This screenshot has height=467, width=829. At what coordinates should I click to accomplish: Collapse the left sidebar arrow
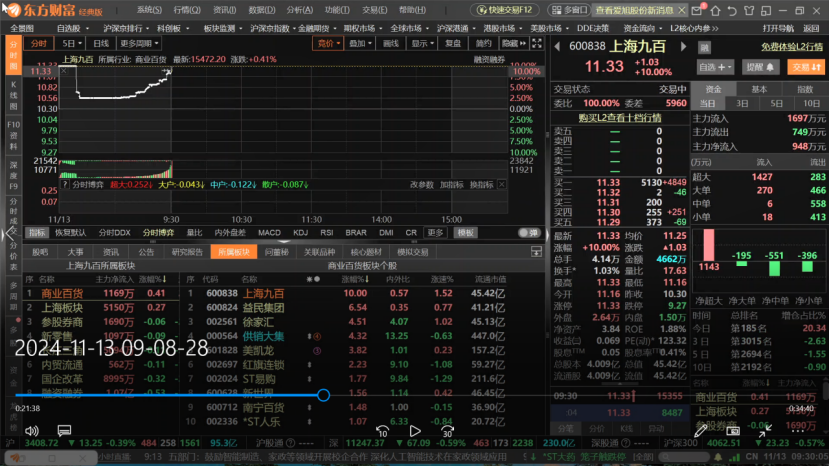point(8,234)
